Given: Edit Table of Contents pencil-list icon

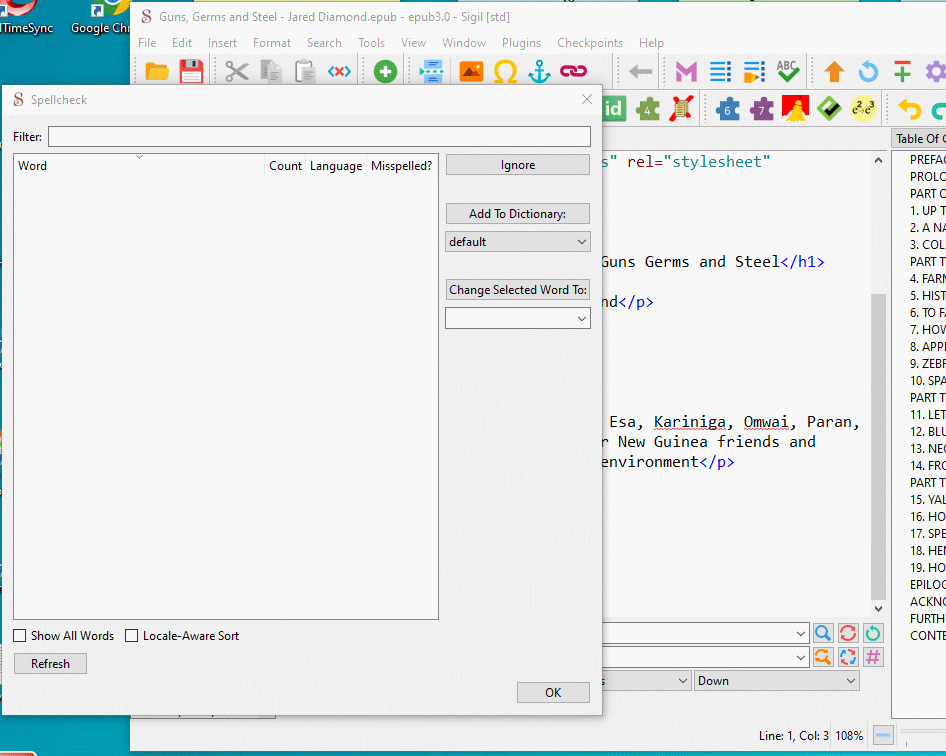Looking at the screenshot, I should [754, 72].
